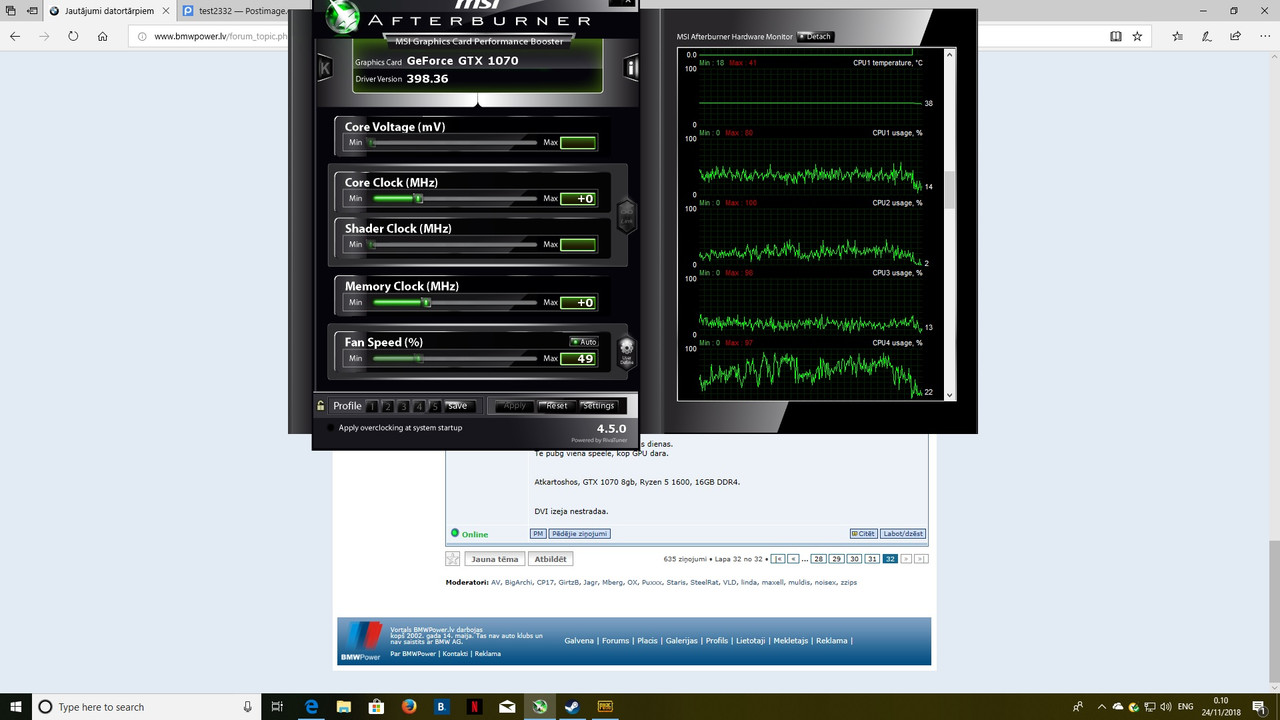Image resolution: width=1280 pixels, height=720 pixels.
Task: Click the Fan Speed value field 49
Action: click(x=578, y=359)
